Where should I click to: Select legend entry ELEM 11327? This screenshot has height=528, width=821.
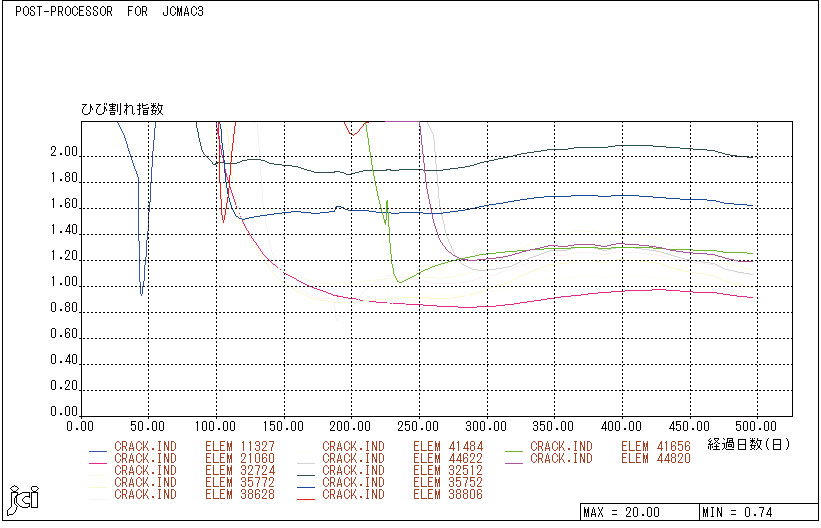point(240,447)
